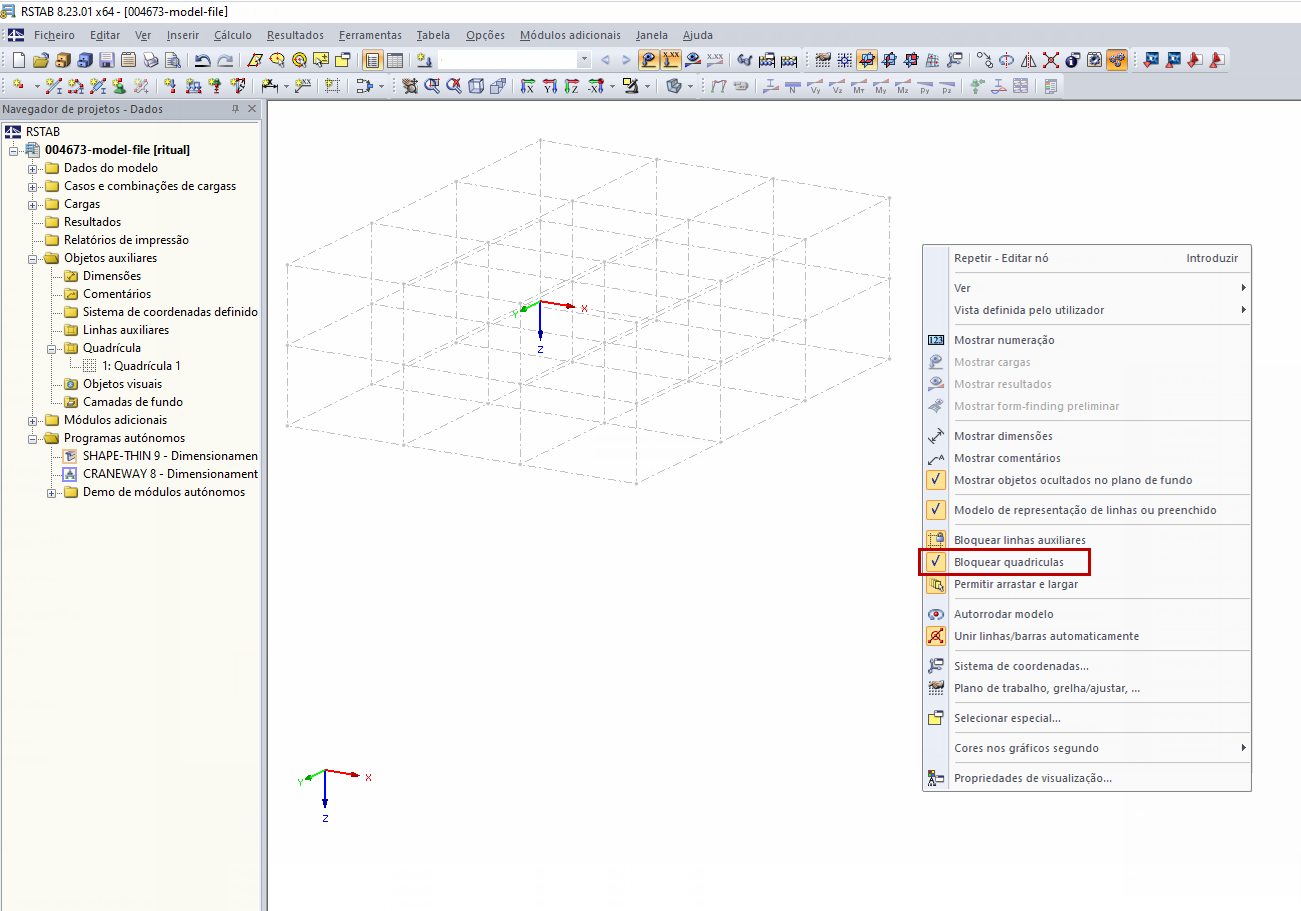Open the Ficheiro menu
Screen dimensions: 1301x911
point(54,35)
